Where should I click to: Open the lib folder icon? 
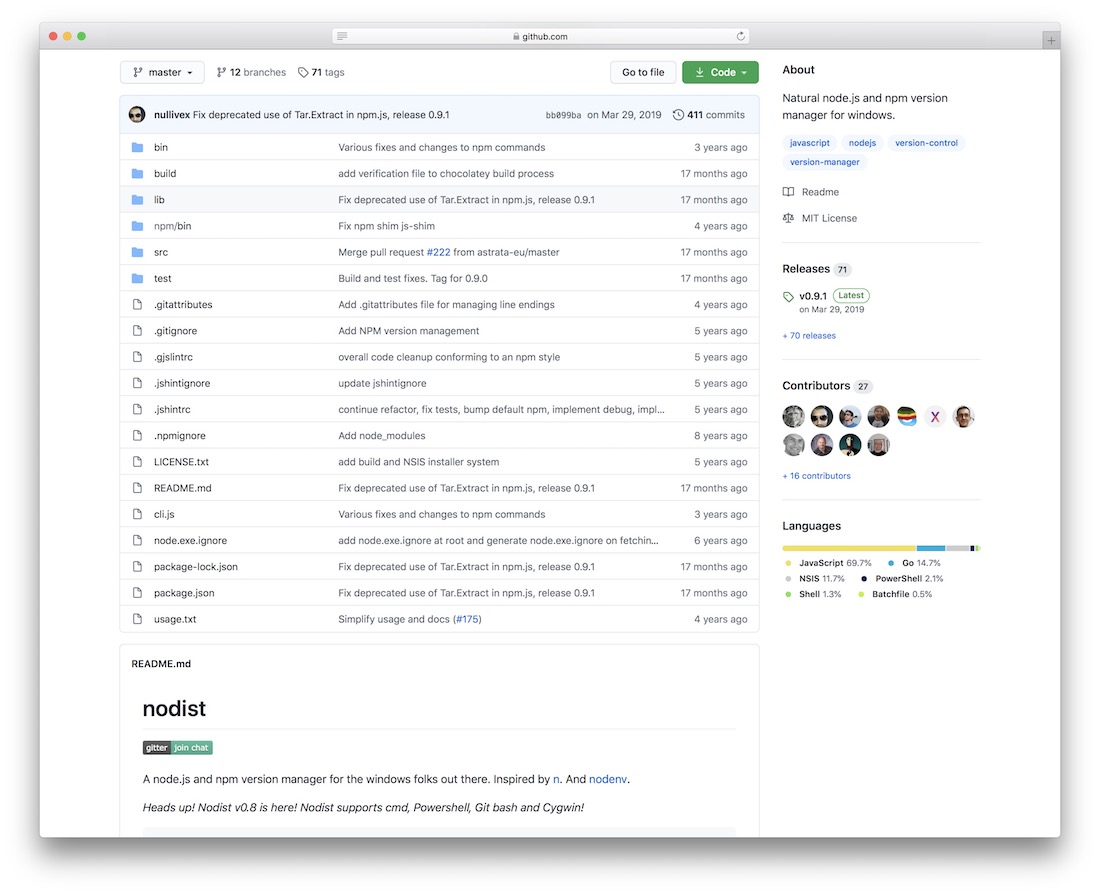pos(138,200)
